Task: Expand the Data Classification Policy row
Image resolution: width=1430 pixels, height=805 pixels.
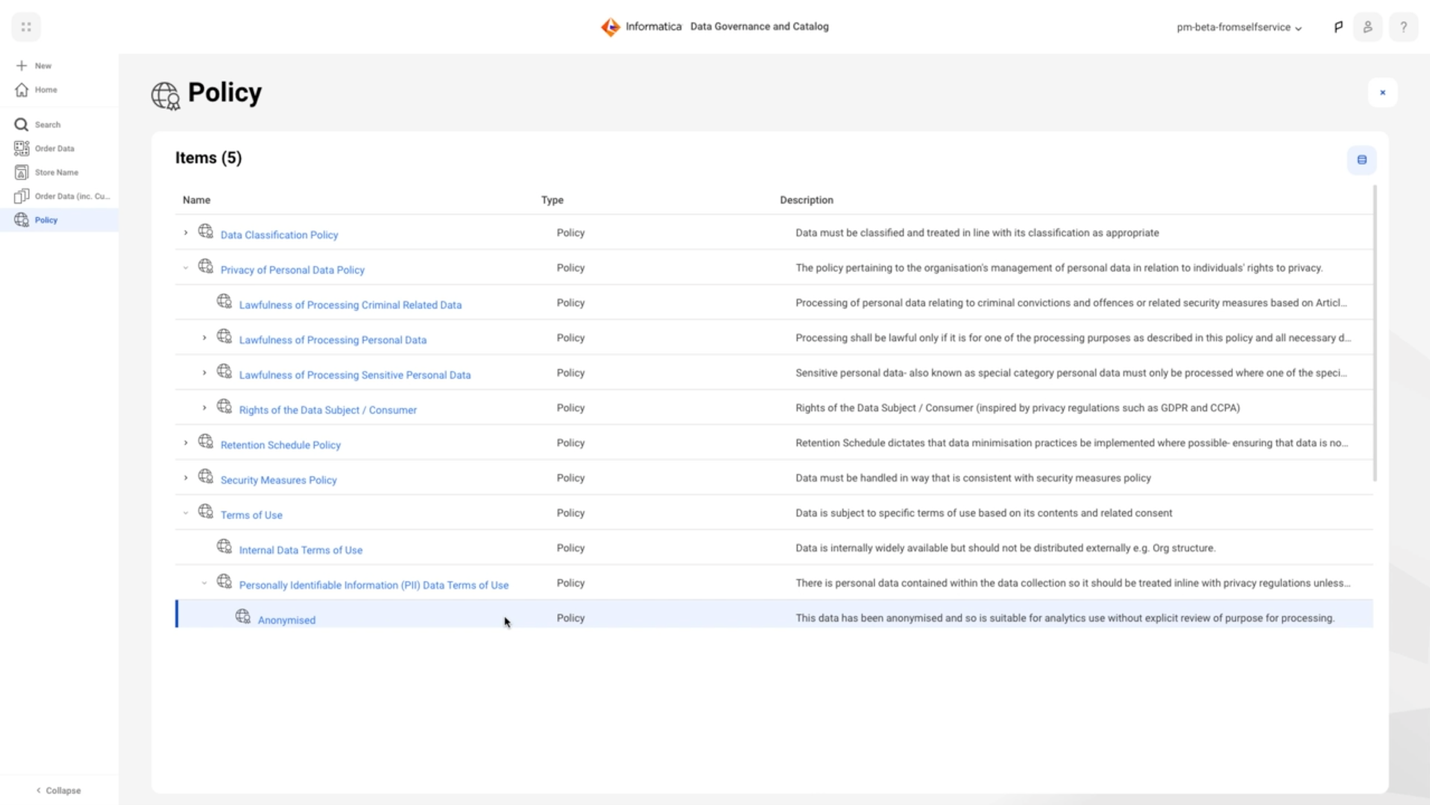Action: (x=186, y=233)
